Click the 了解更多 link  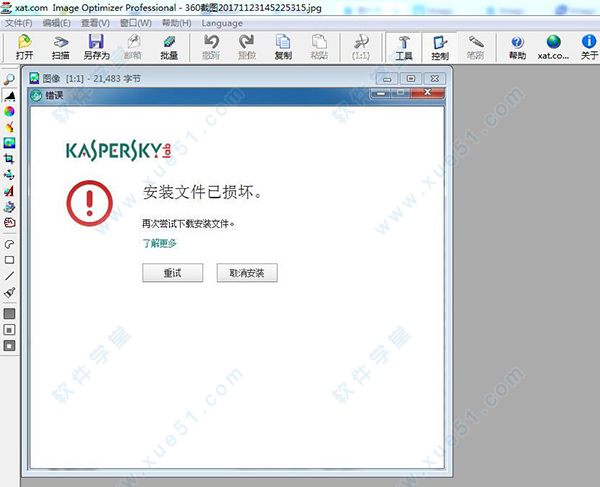click(159, 243)
